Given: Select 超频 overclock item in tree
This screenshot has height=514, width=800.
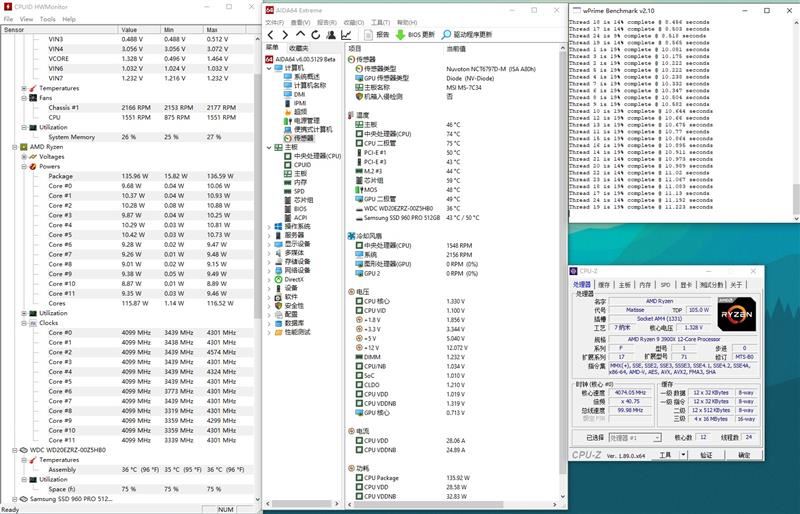Looking at the screenshot, I should point(295,112).
